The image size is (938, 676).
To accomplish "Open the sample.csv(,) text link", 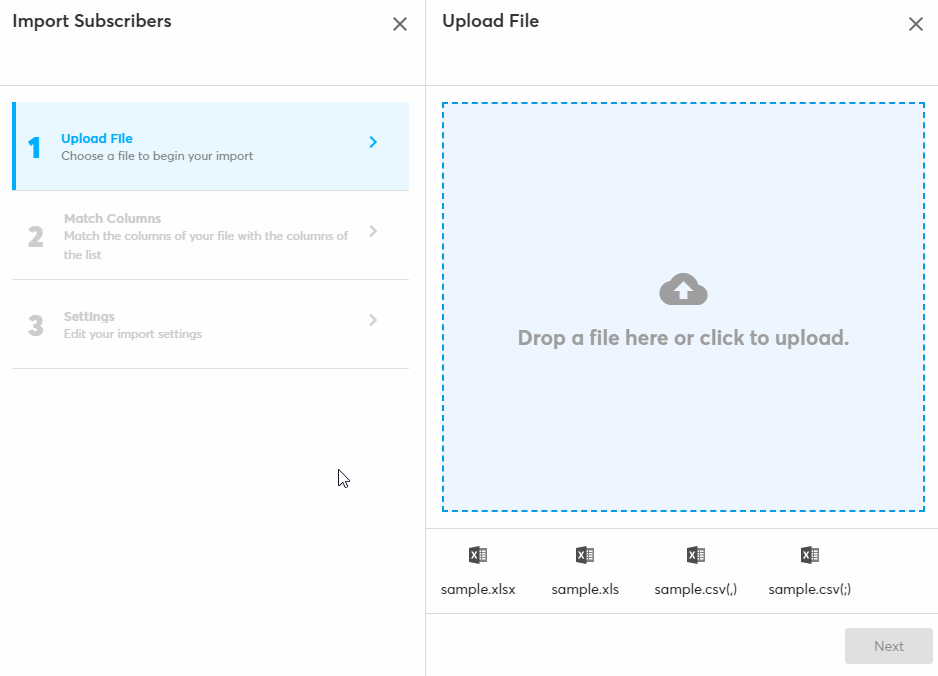I will [x=696, y=589].
